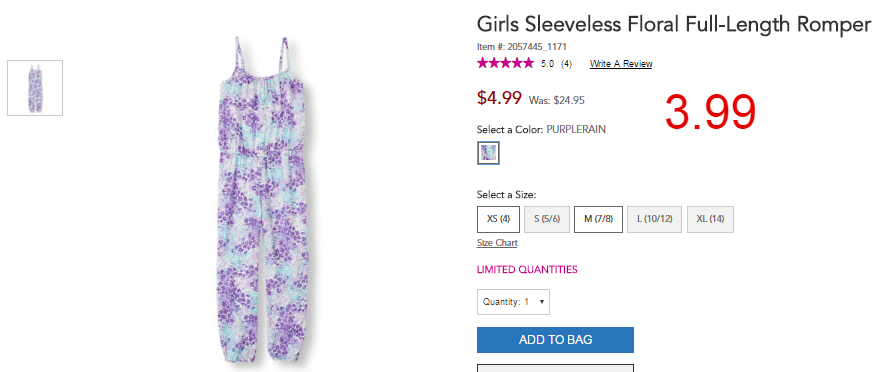Select size XS (4)
Screen dimensions: 879x372
tap(498, 219)
